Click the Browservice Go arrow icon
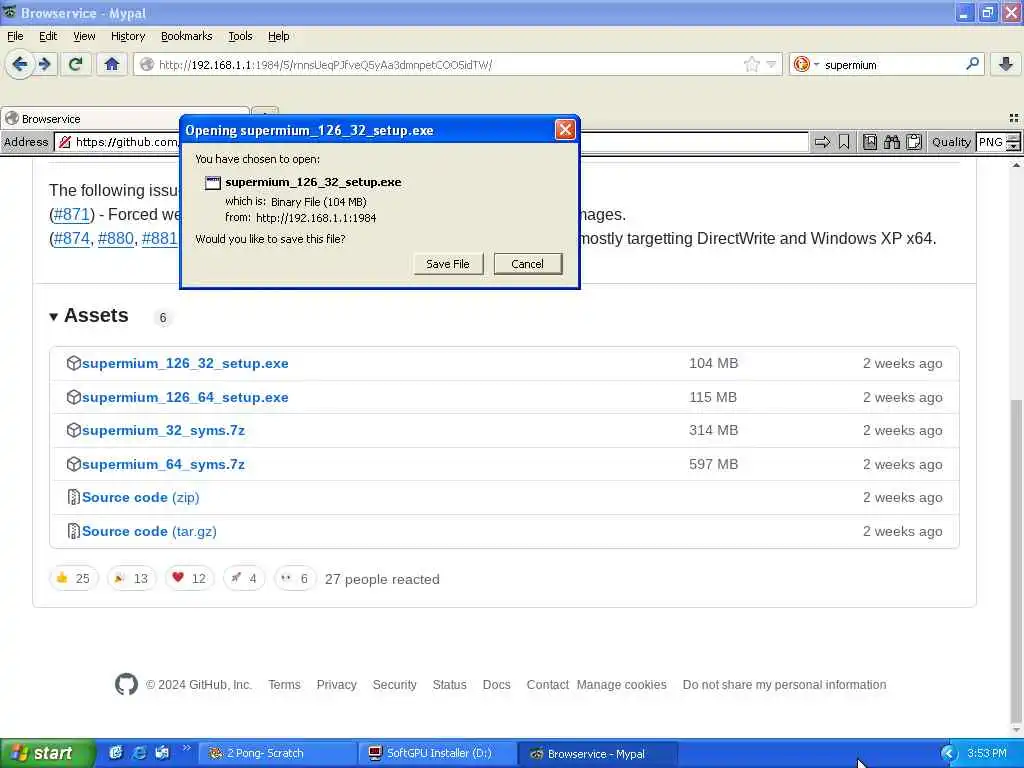Screen dimensions: 1024x768 (822, 142)
